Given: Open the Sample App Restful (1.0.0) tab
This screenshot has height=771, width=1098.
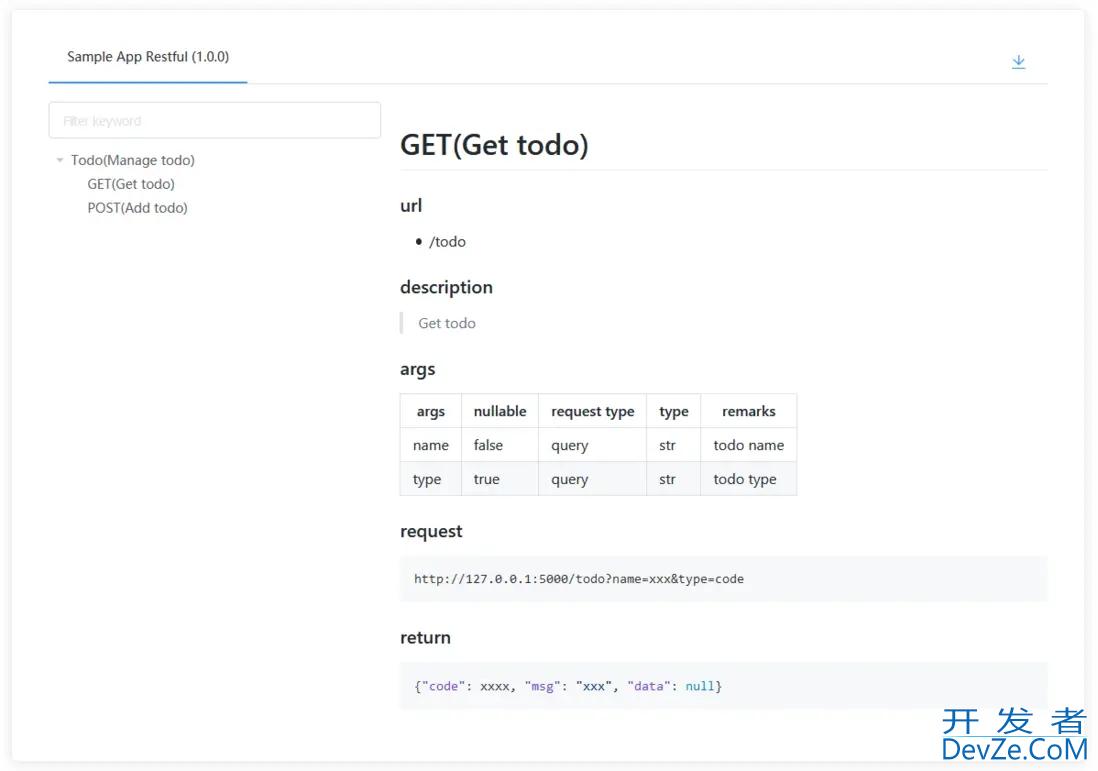Looking at the screenshot, I should coord(148,57).
